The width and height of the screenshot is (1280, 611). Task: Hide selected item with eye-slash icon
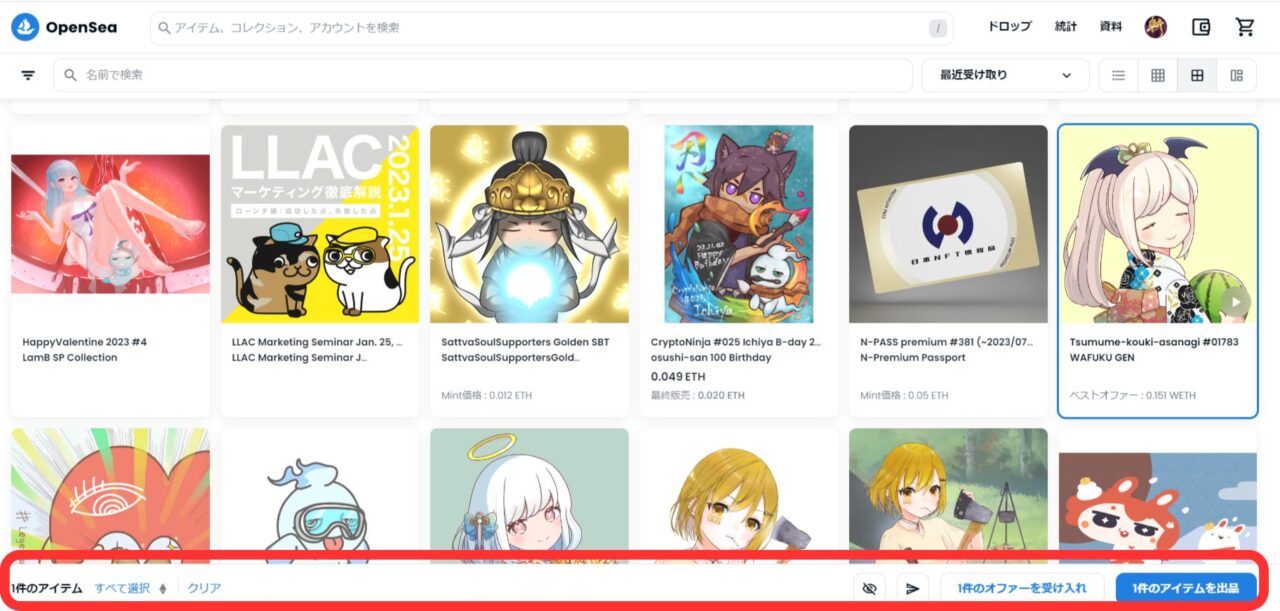pos(869,588)
